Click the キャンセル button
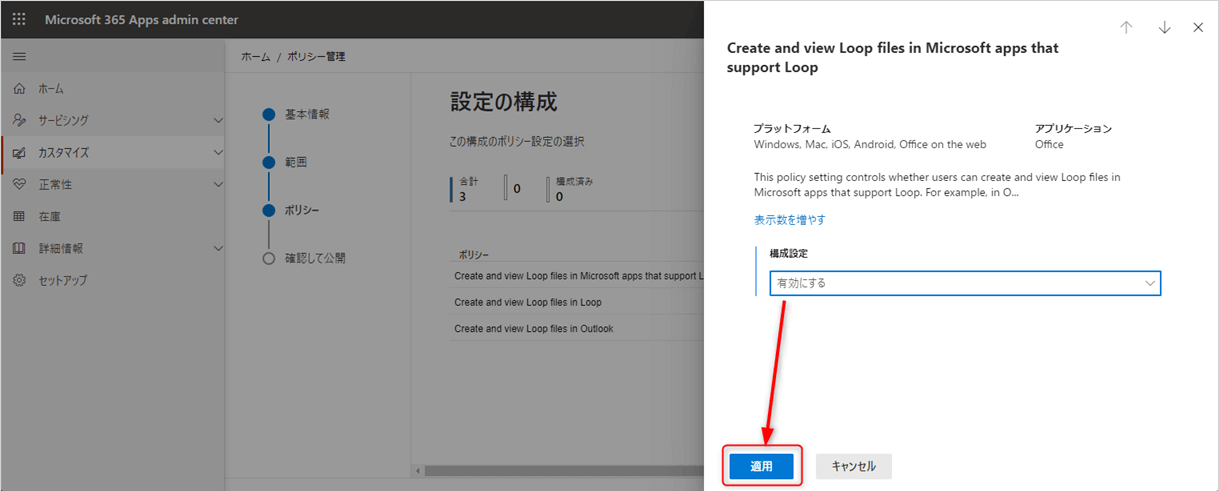The image size is (1219, 492). (853, 466)
